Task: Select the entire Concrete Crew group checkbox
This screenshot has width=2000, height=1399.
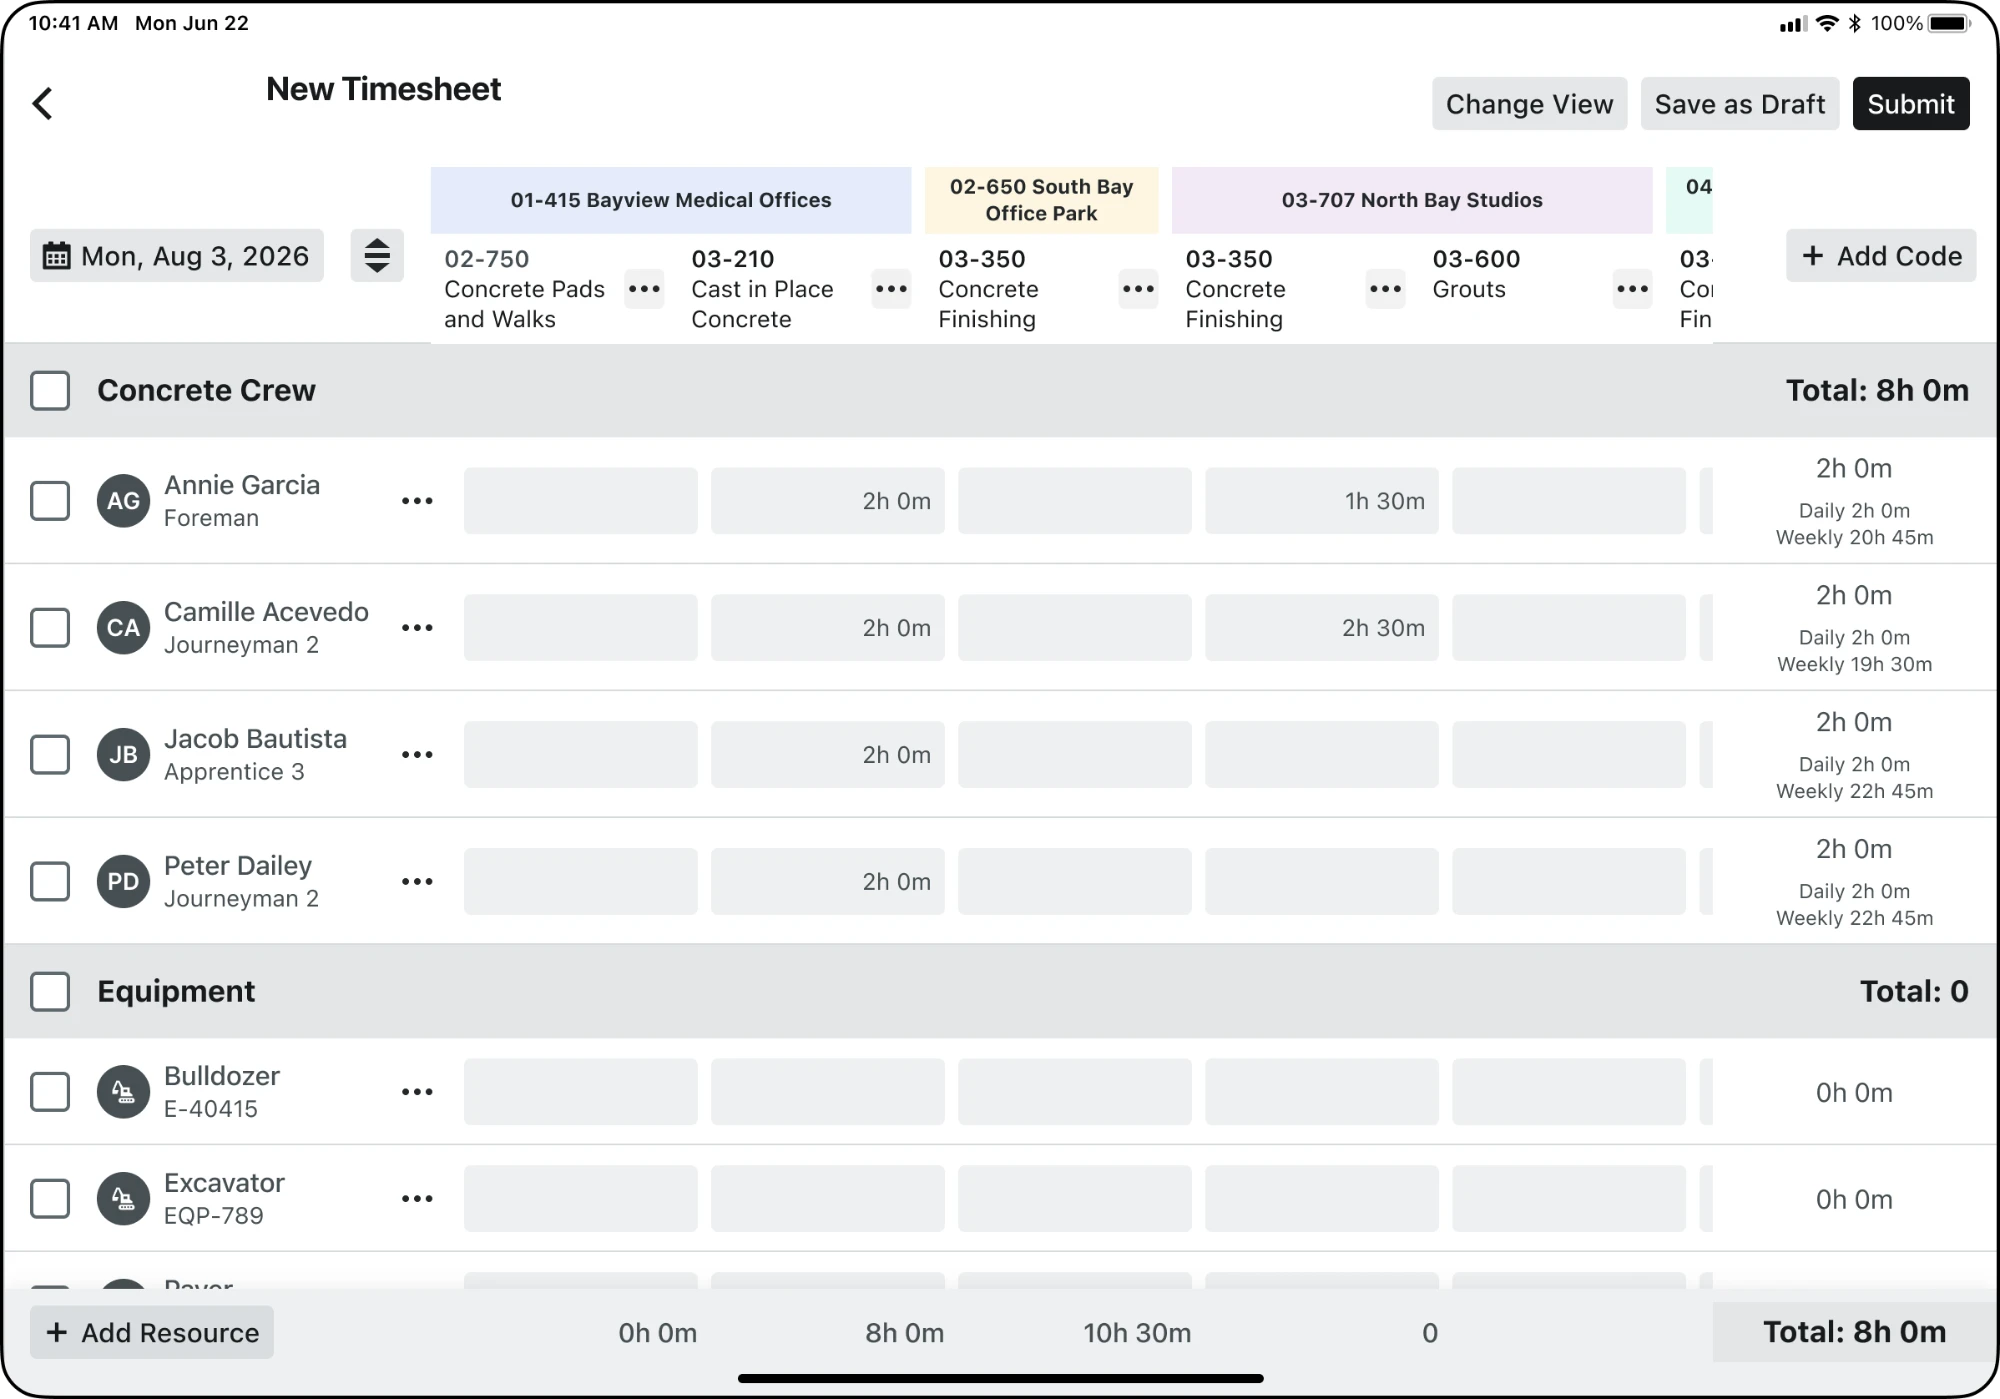Action: click(50, 391)
